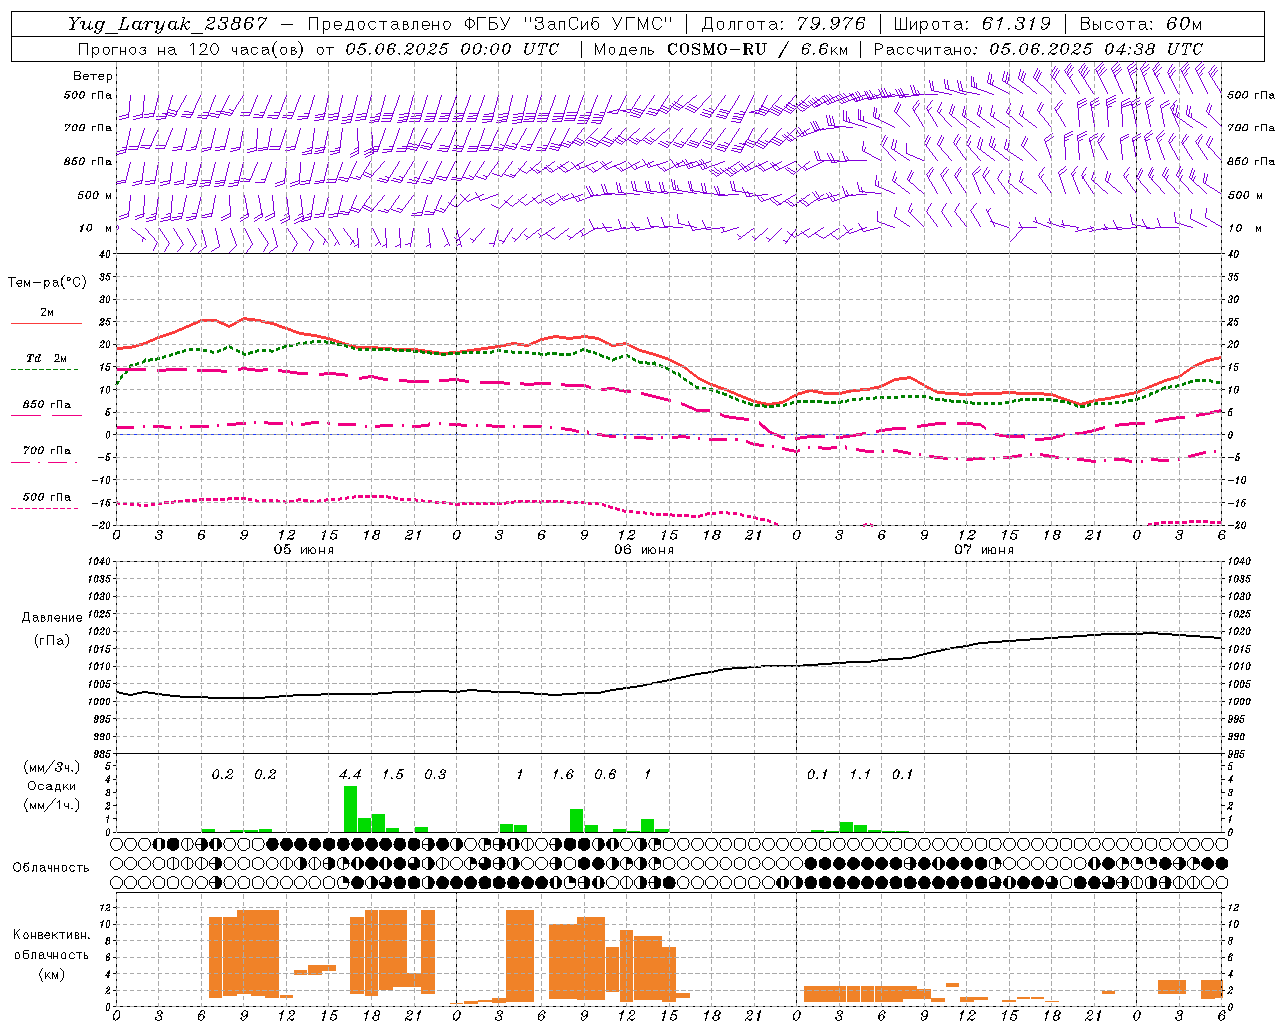The height and width of the screenshot is (1024, 1280).
Task: Click the 1.5 precipitation total value
Action: coord(393,774)
